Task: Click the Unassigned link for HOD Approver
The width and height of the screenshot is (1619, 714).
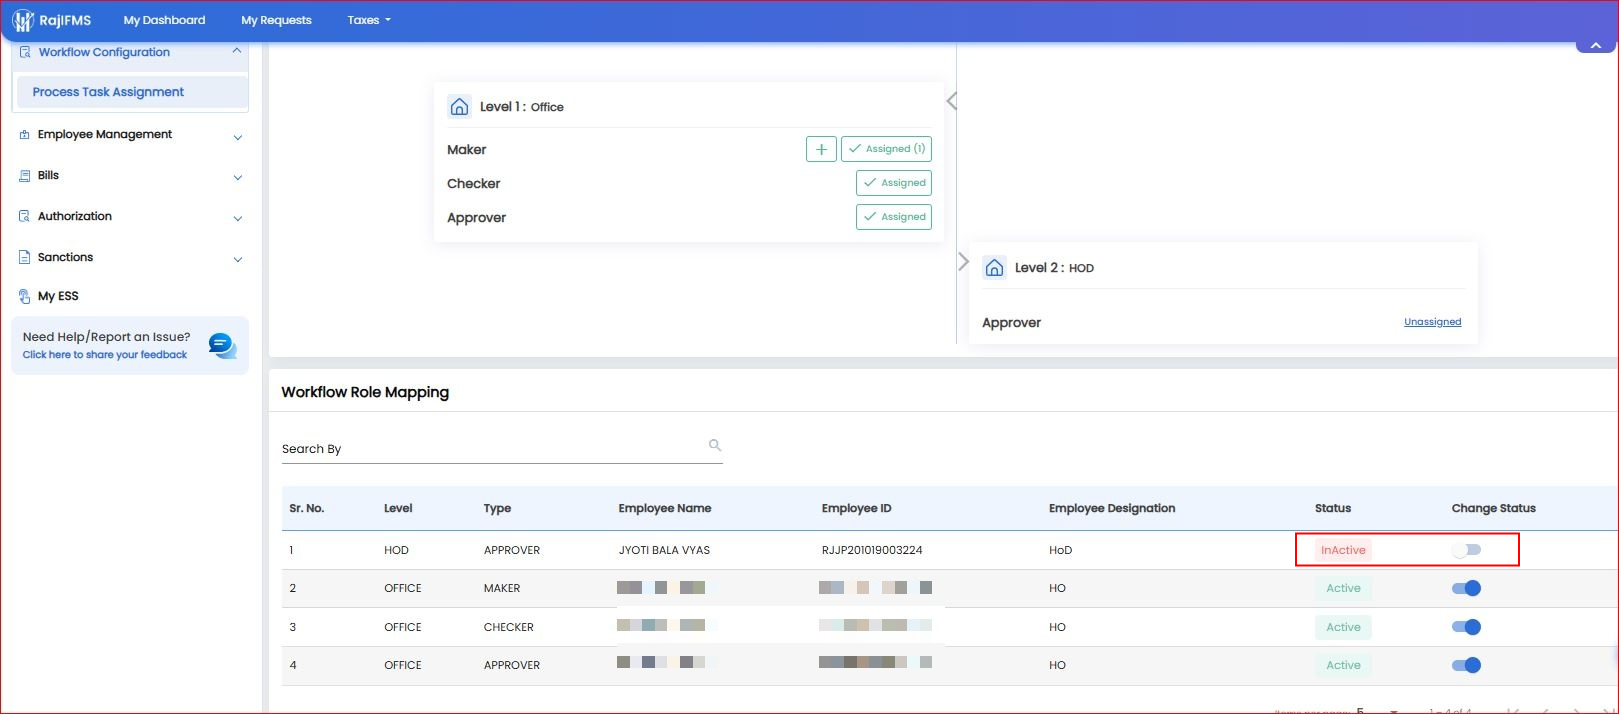Action: (x=1432, y=322)
